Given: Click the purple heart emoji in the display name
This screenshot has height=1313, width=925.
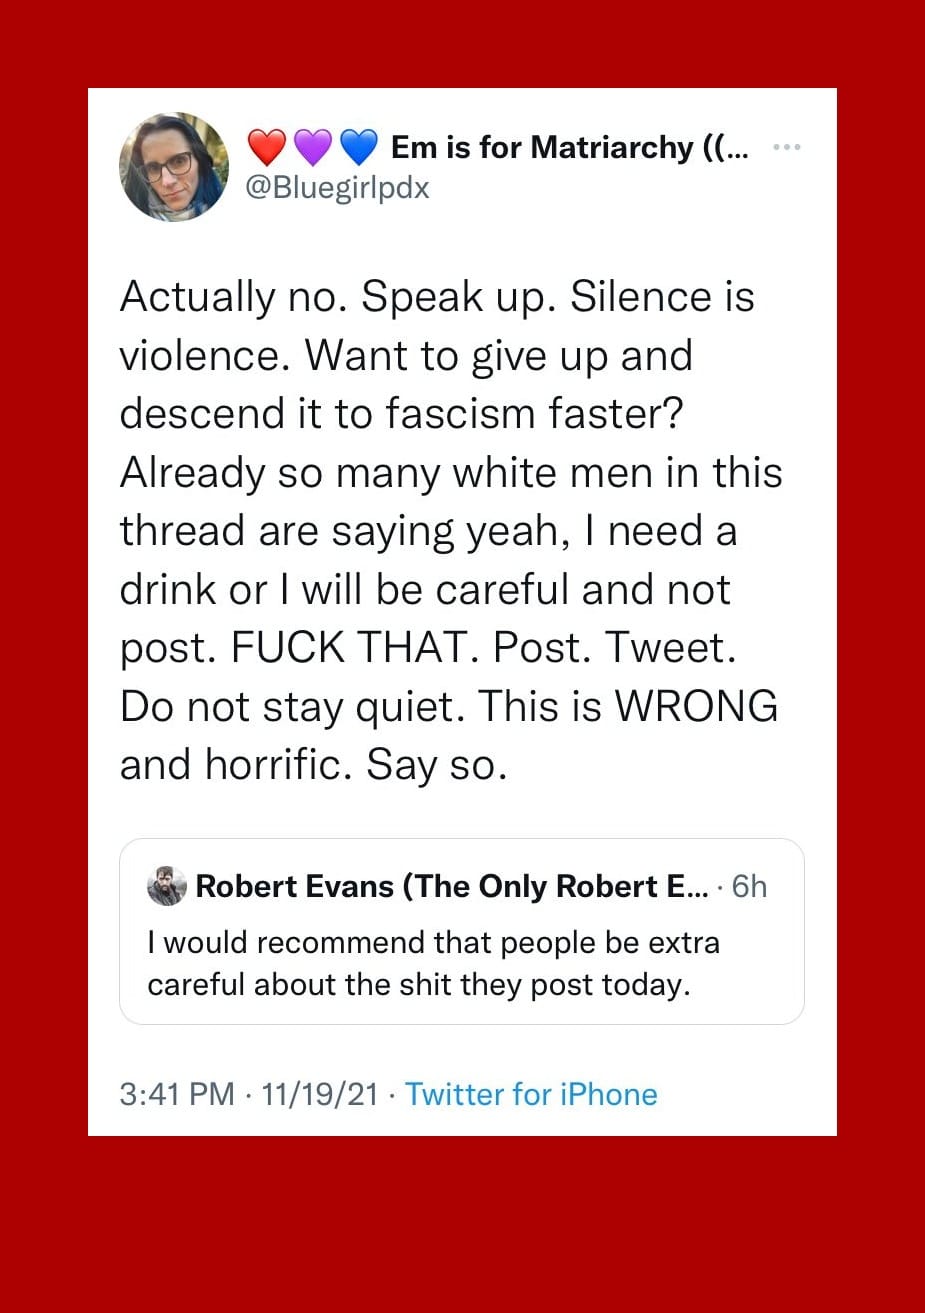Looking at the screenshot, I should pos(313,148).
